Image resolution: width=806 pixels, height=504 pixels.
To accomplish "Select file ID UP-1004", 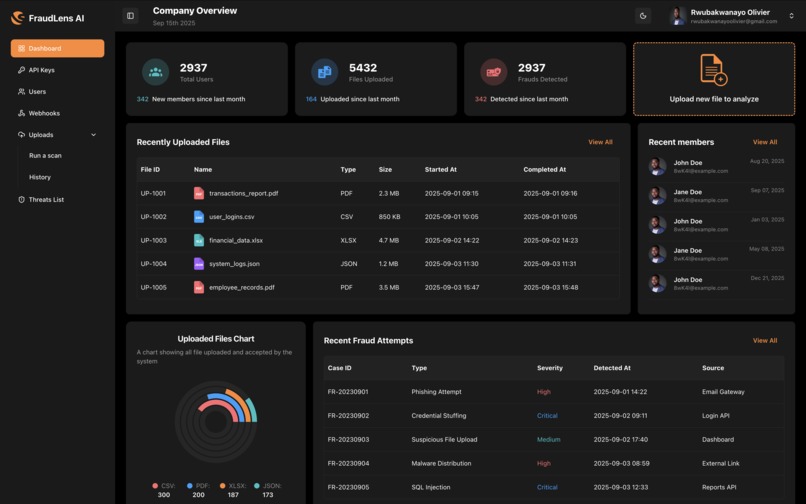I will (154, 264).
